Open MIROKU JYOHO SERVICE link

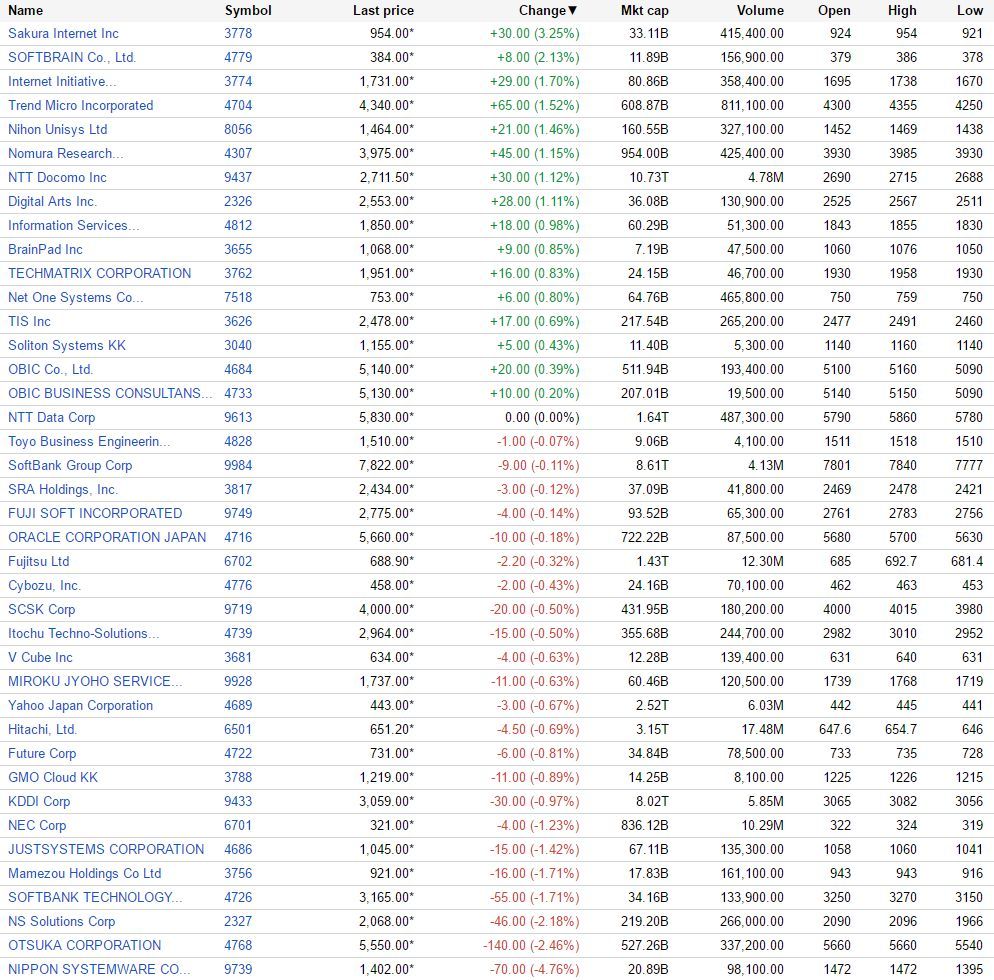(x=95, y=683)
